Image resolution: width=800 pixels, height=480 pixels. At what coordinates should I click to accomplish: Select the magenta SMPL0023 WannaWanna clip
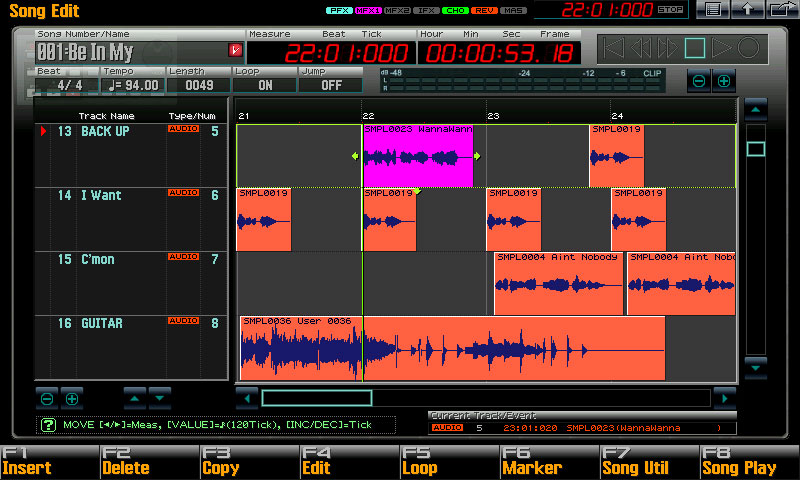[418, 156]
